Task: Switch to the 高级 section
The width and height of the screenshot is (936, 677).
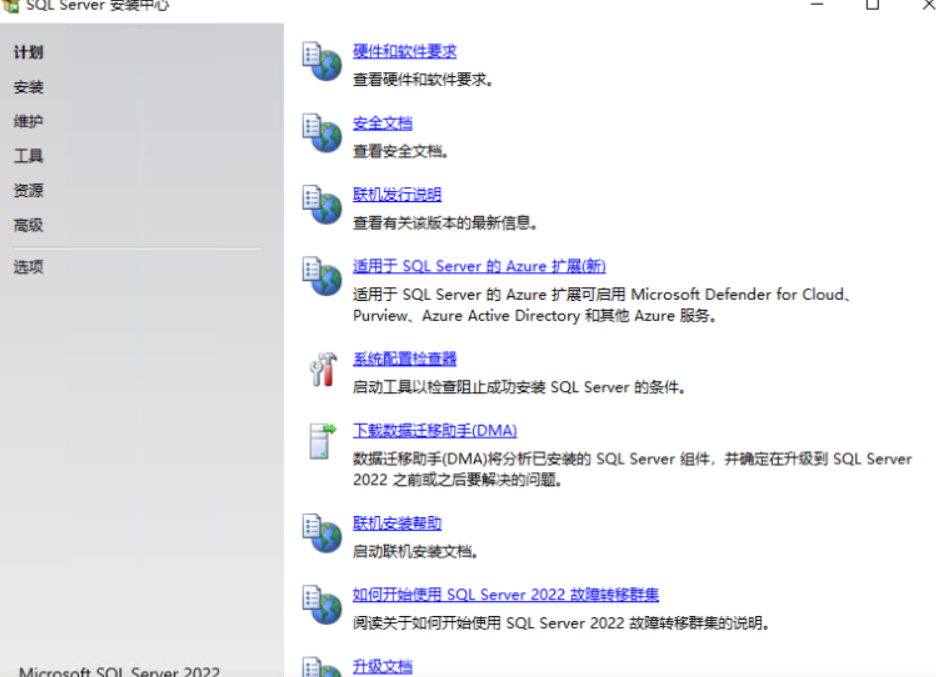Action: click(29, 226)
